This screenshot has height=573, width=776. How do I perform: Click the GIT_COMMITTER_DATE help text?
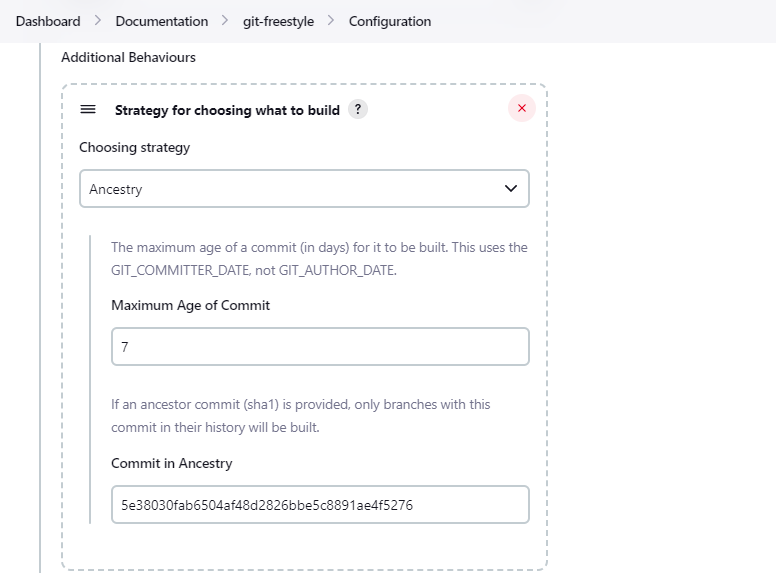click(x=319, y=259)
